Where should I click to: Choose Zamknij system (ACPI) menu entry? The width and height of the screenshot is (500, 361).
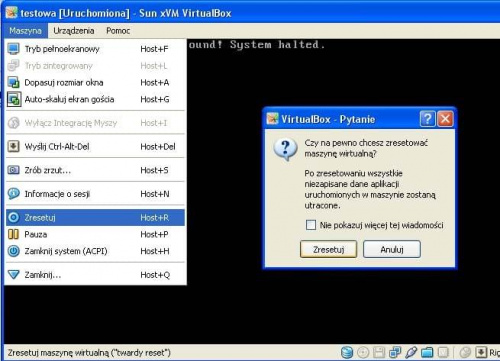click(95, 251)
